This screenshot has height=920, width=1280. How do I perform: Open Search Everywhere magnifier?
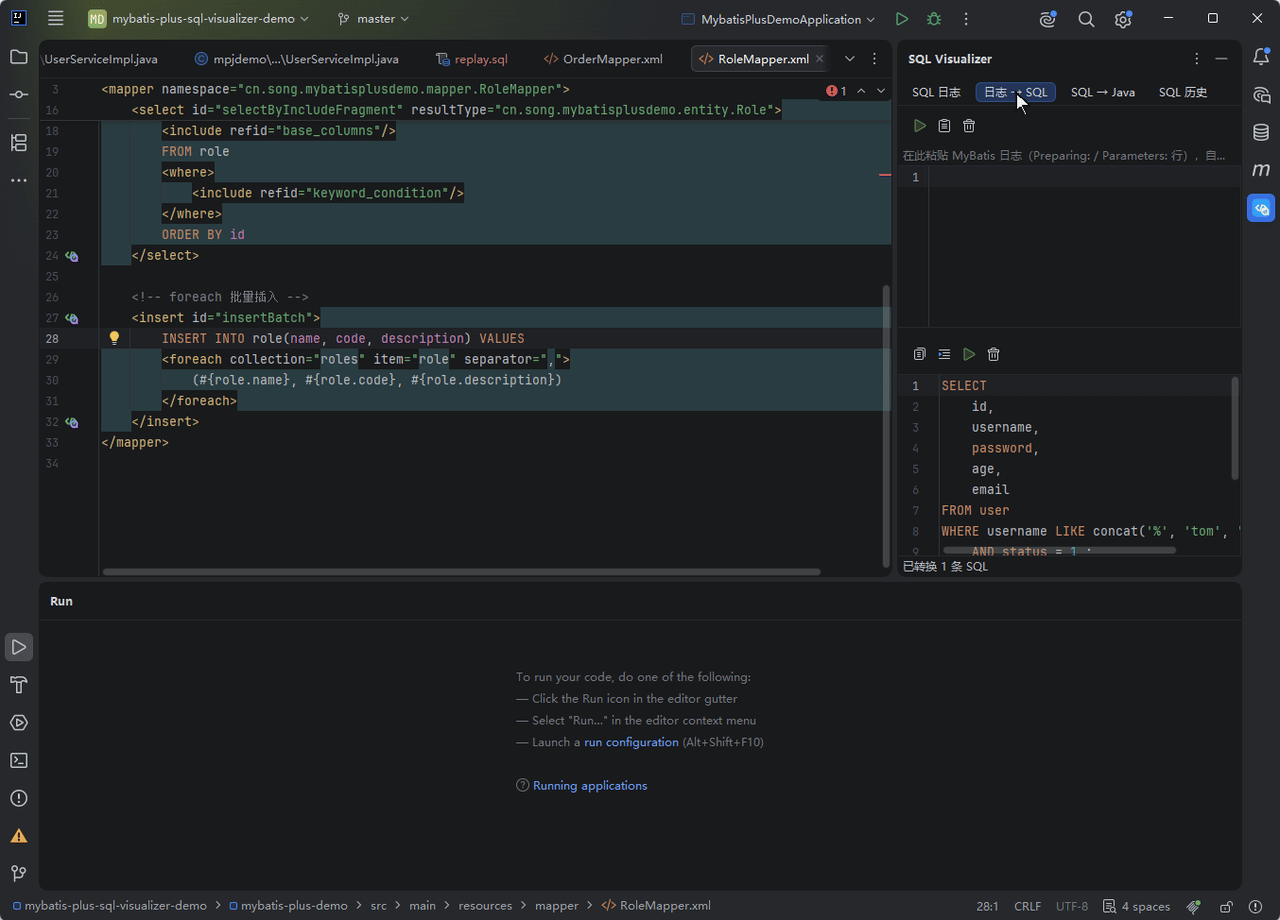point(1086,19)
